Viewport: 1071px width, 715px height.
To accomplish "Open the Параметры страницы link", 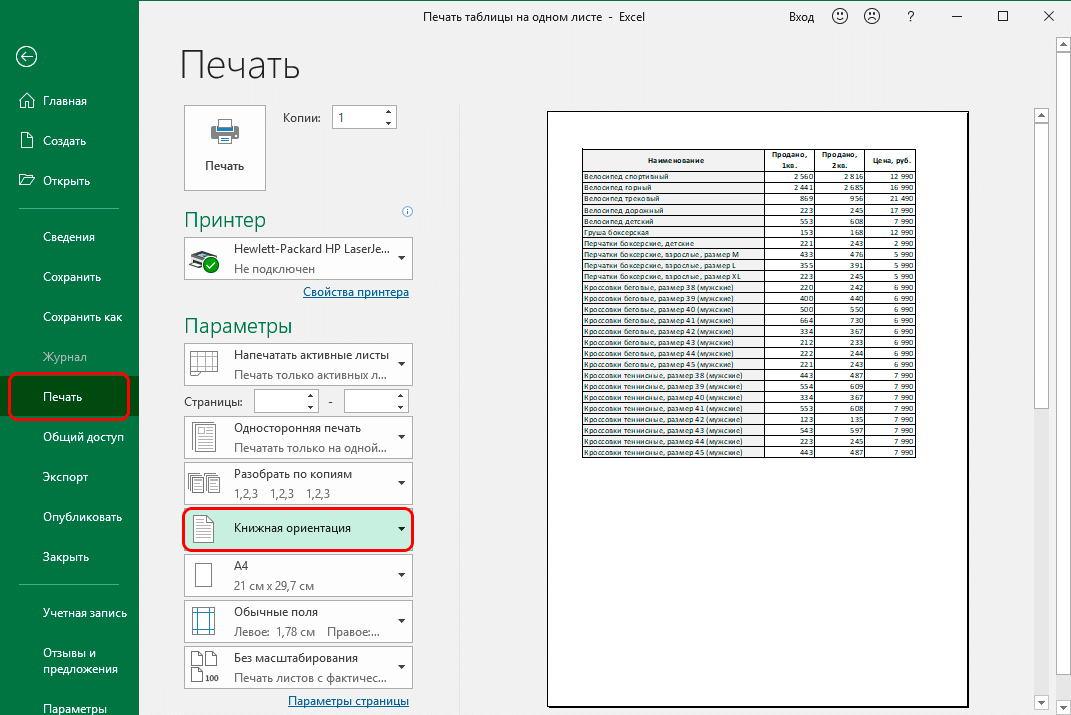I will point(348,701).
